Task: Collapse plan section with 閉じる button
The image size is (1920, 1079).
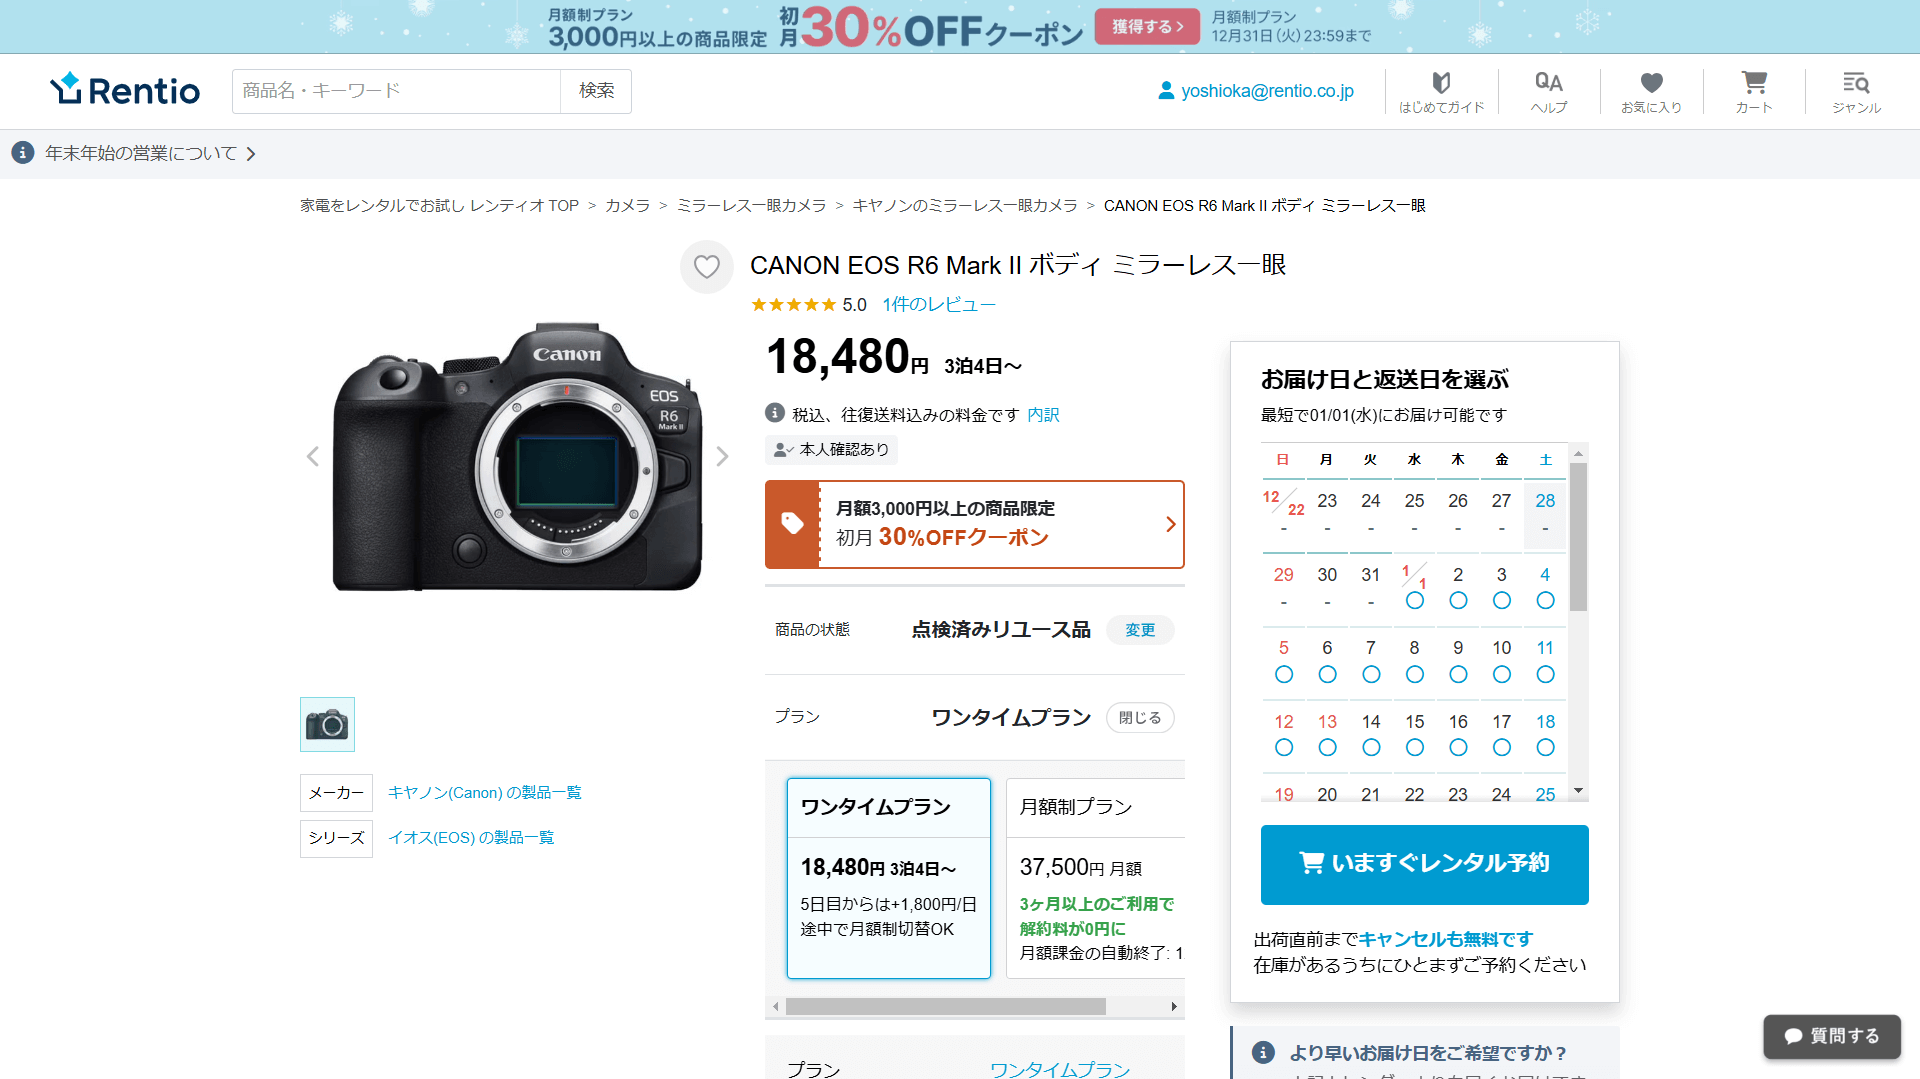Action: [1140, 718]
